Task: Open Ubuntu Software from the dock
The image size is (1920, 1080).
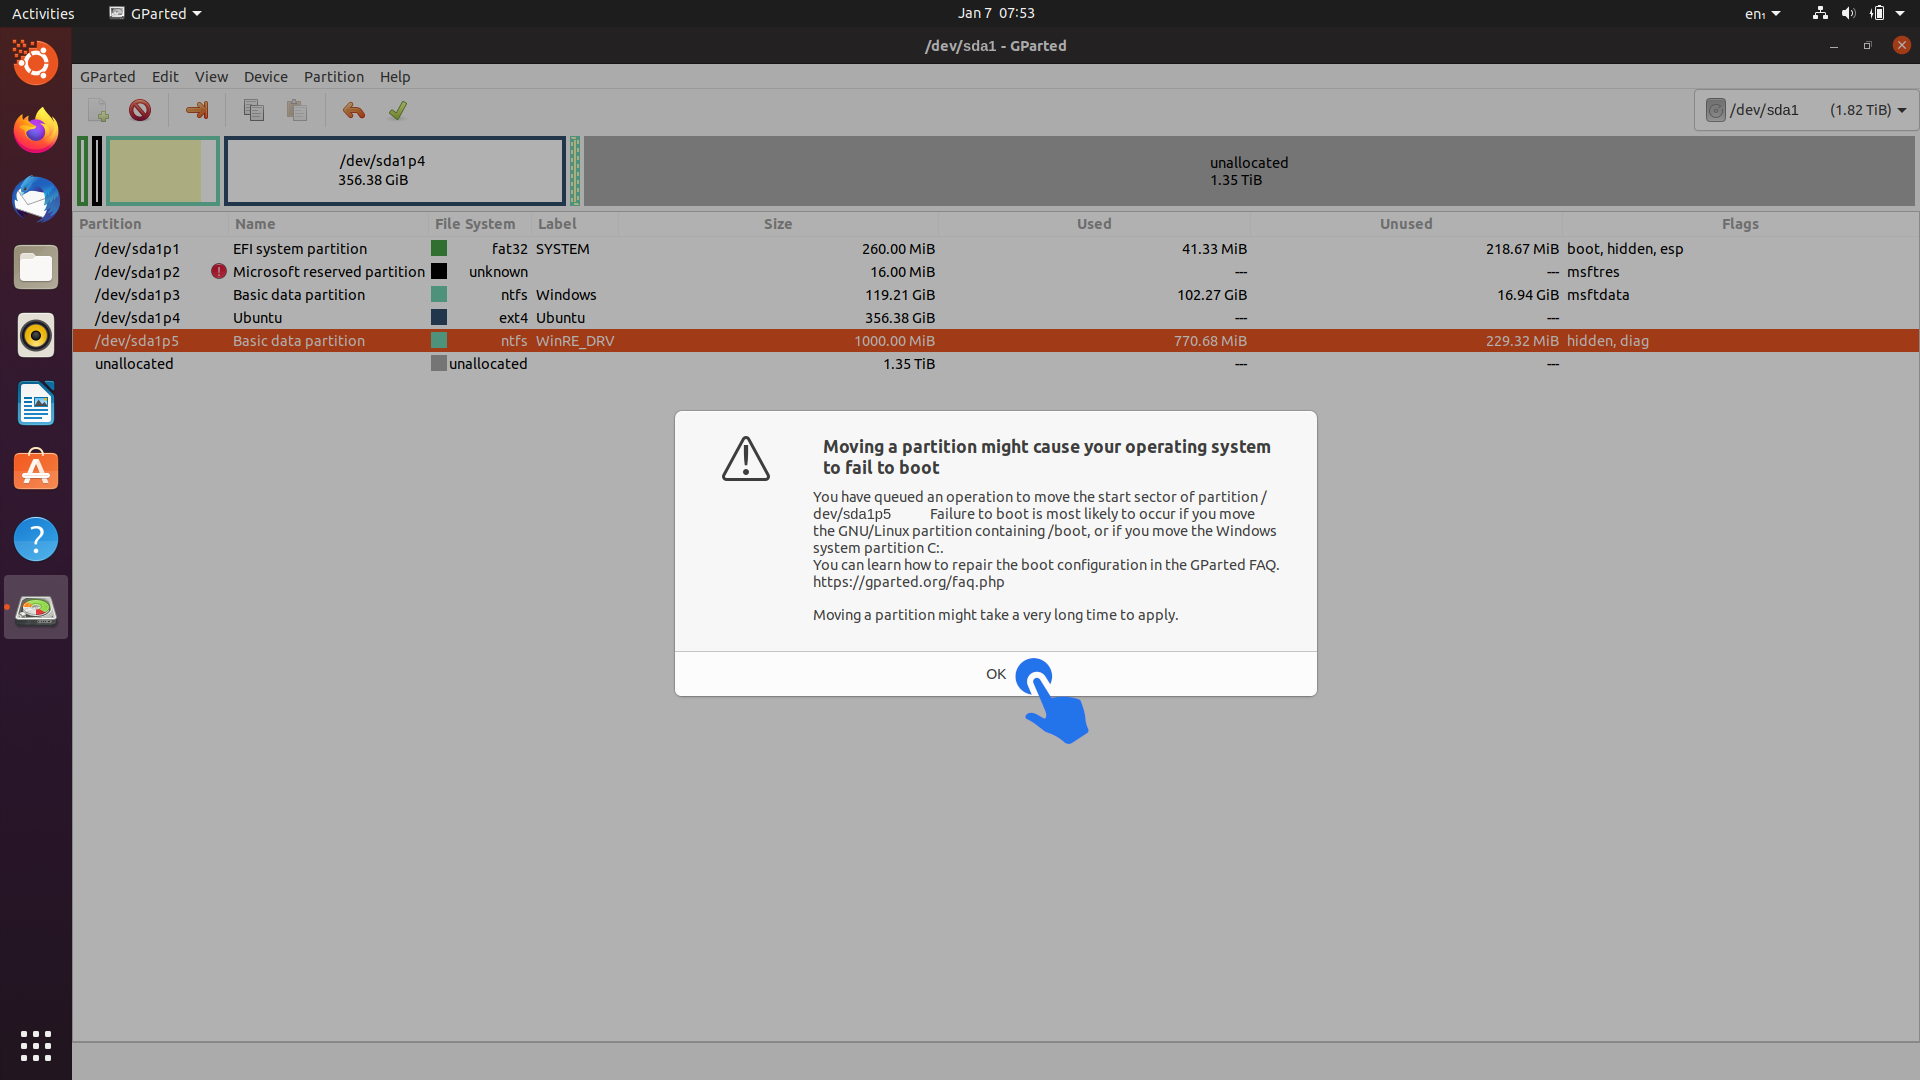Action: [36, 471]
